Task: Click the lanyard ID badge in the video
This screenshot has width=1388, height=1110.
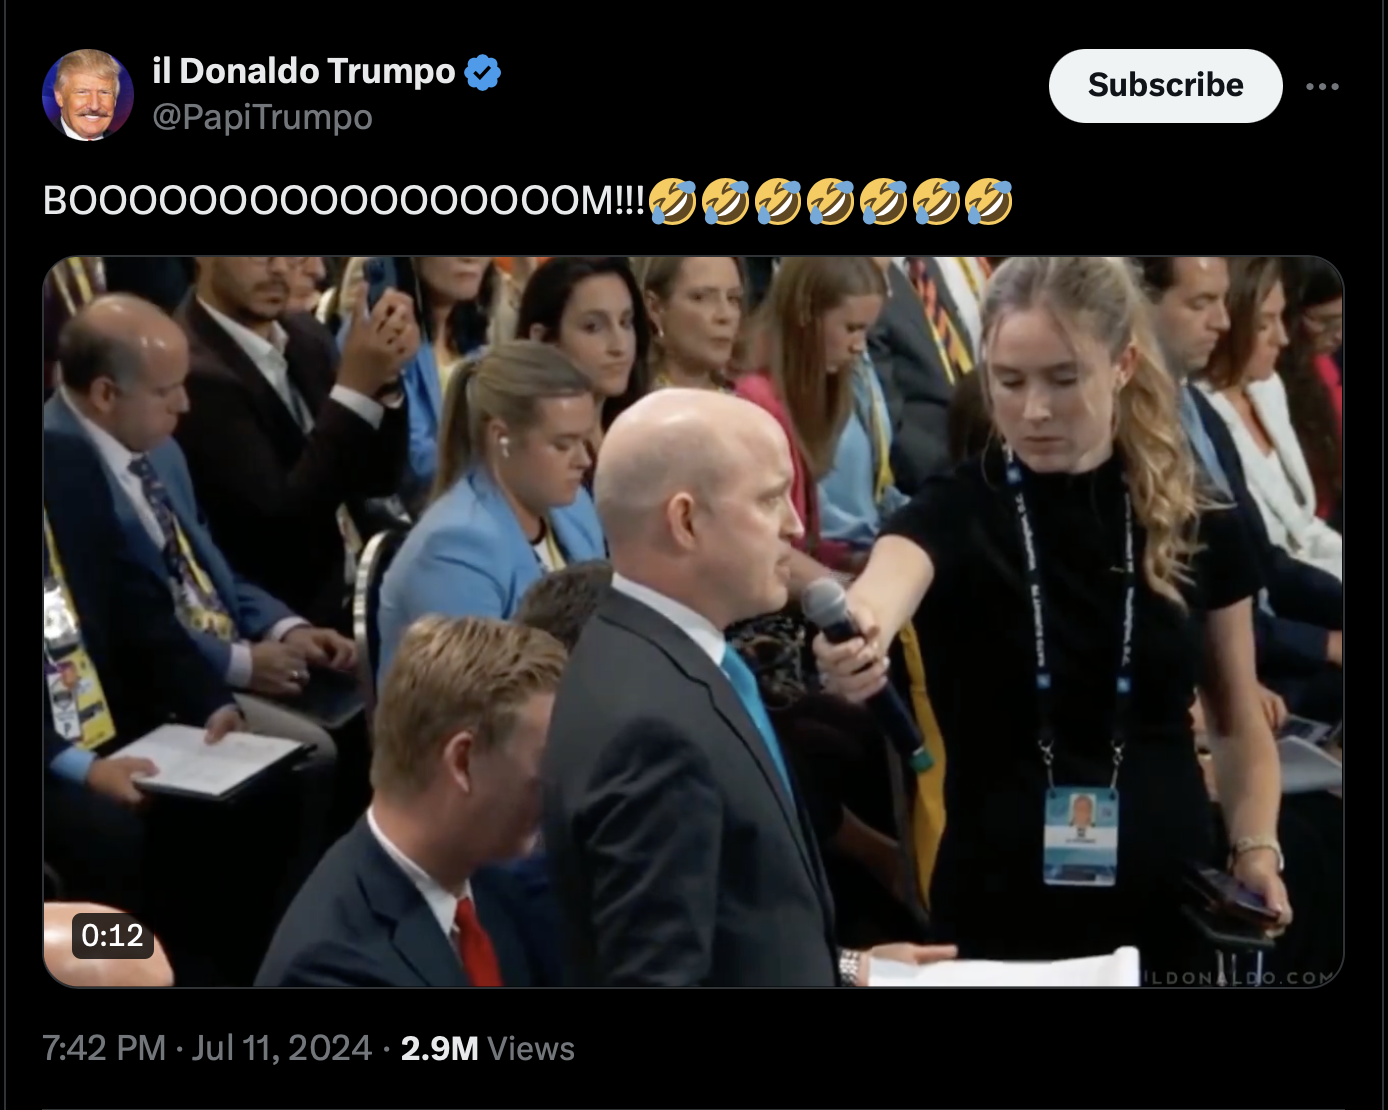Action: coord(1080,836)
